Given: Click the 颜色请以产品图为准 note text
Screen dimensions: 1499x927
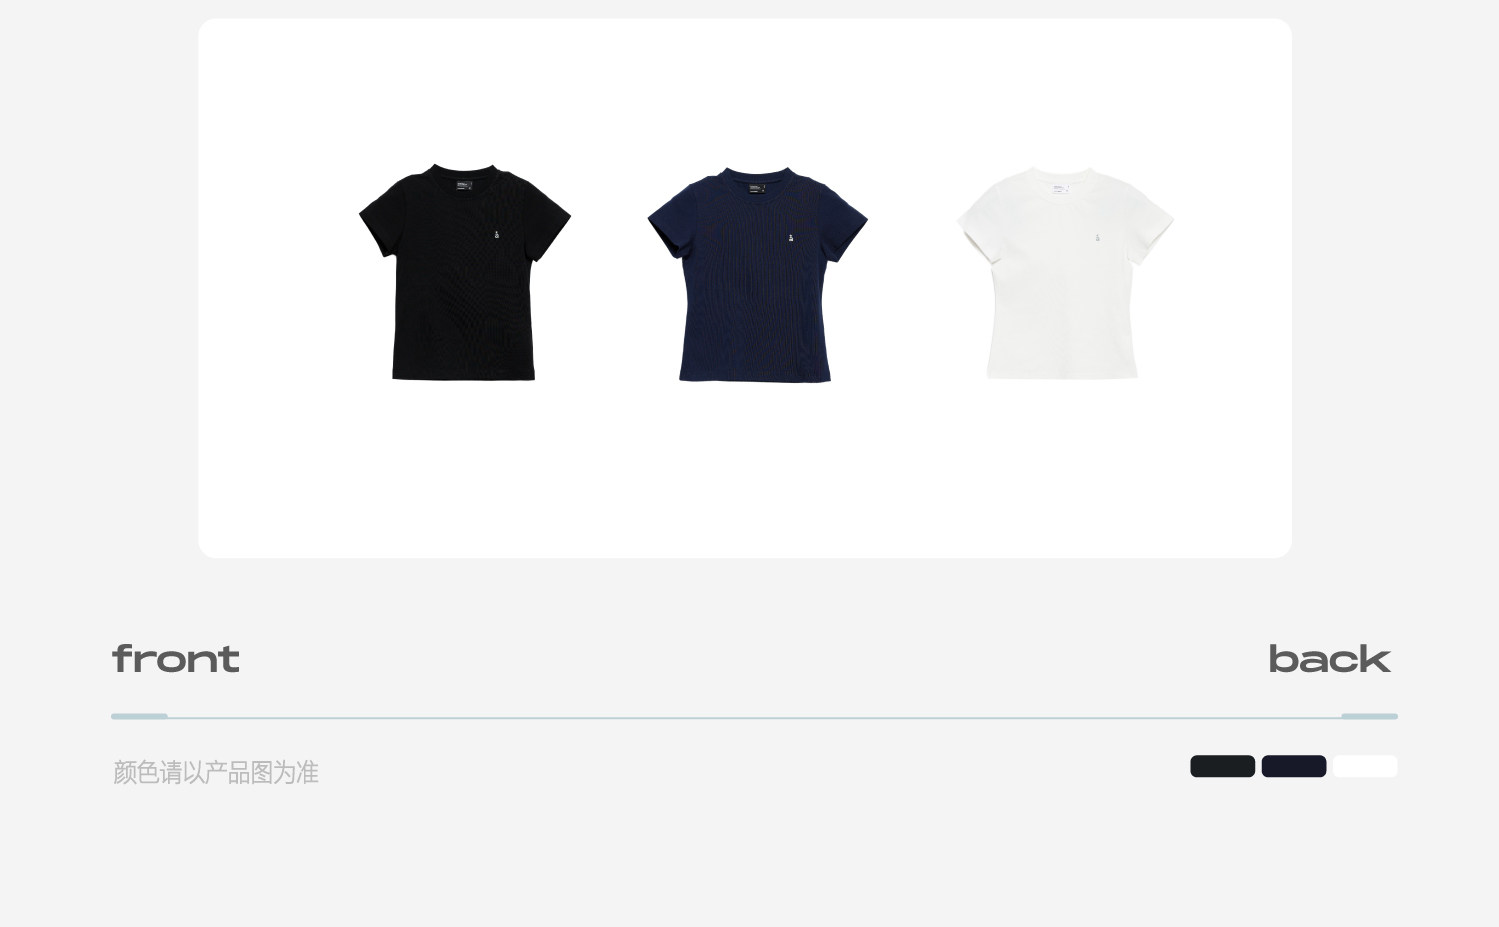Looking at the screenshot, I should 216,773.
